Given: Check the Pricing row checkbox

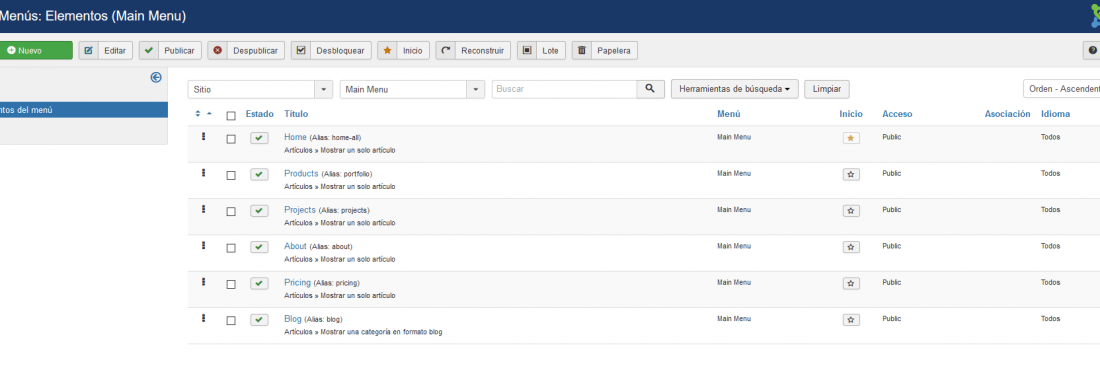Looking at the screenshot, I should 231,284.
